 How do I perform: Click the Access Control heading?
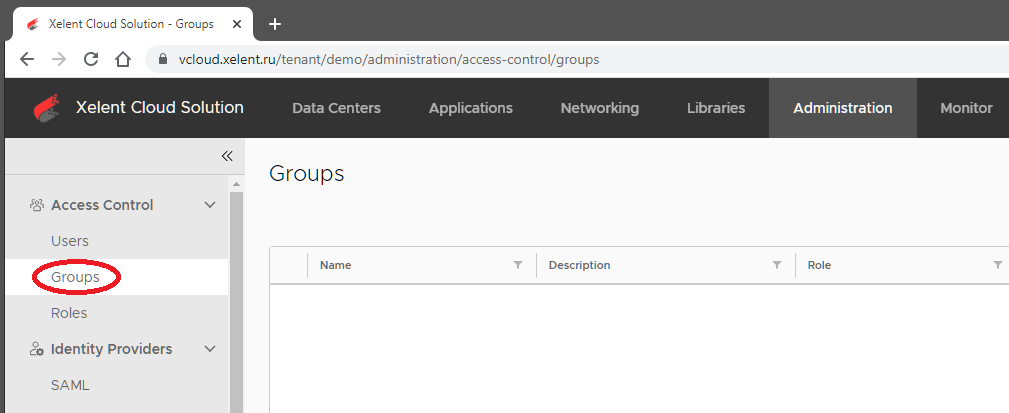102,205
